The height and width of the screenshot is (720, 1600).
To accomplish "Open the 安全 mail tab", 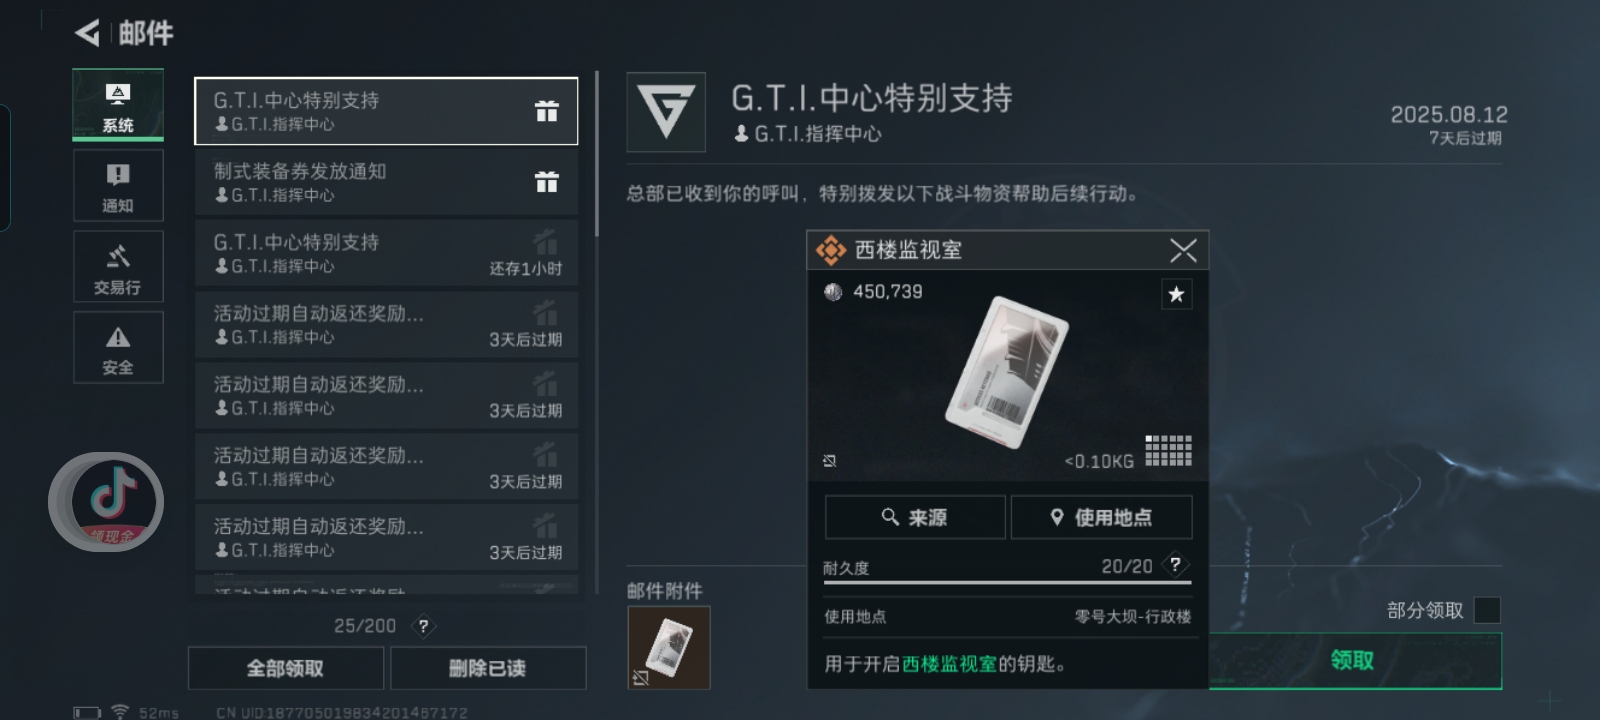I will click(118, 348).
